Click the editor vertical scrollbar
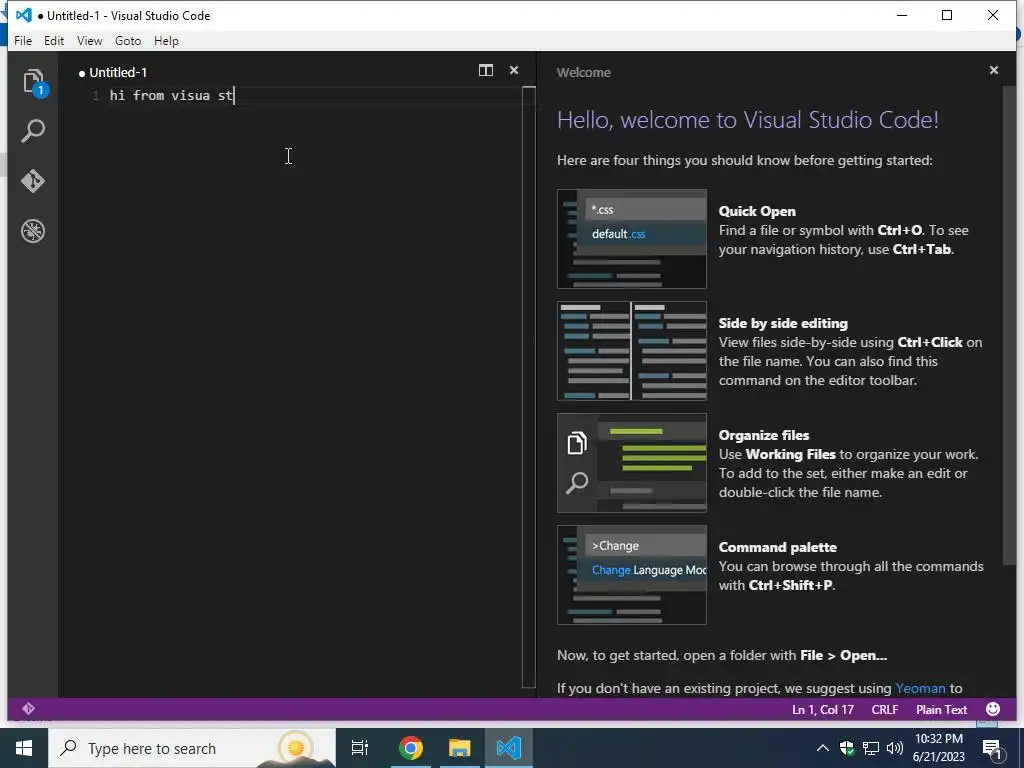Viewport: 1024px width, 768px height. 529,387
